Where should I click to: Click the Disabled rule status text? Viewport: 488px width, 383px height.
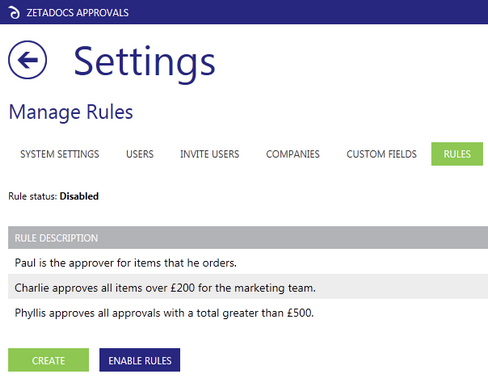point(79,196)
